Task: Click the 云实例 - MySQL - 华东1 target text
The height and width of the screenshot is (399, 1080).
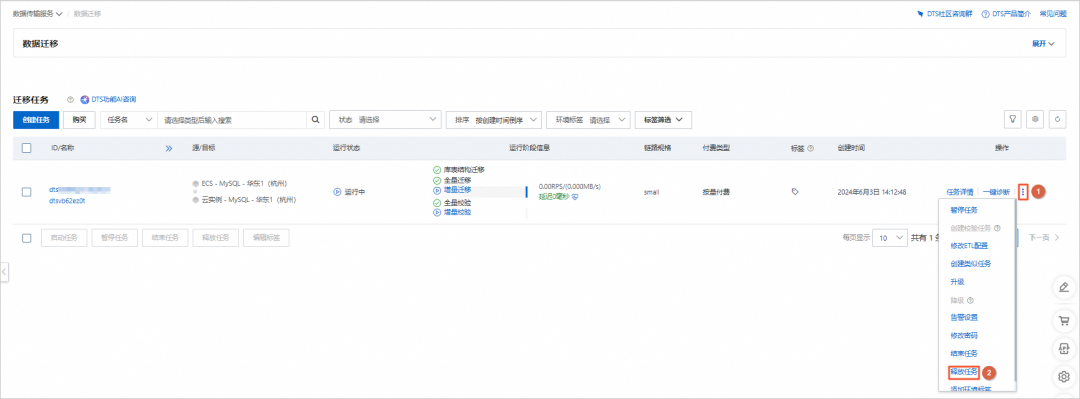Action: 249,200
